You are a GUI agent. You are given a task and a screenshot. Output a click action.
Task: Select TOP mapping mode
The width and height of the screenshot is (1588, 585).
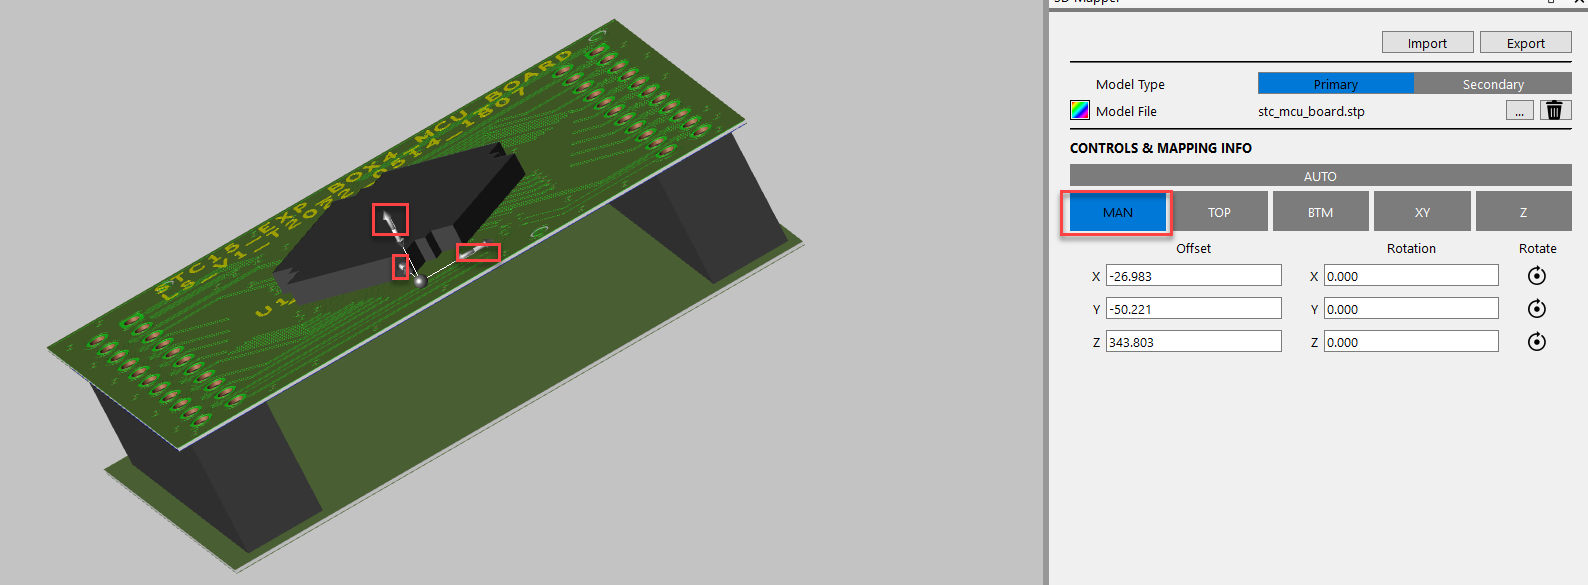(1219, 212)
